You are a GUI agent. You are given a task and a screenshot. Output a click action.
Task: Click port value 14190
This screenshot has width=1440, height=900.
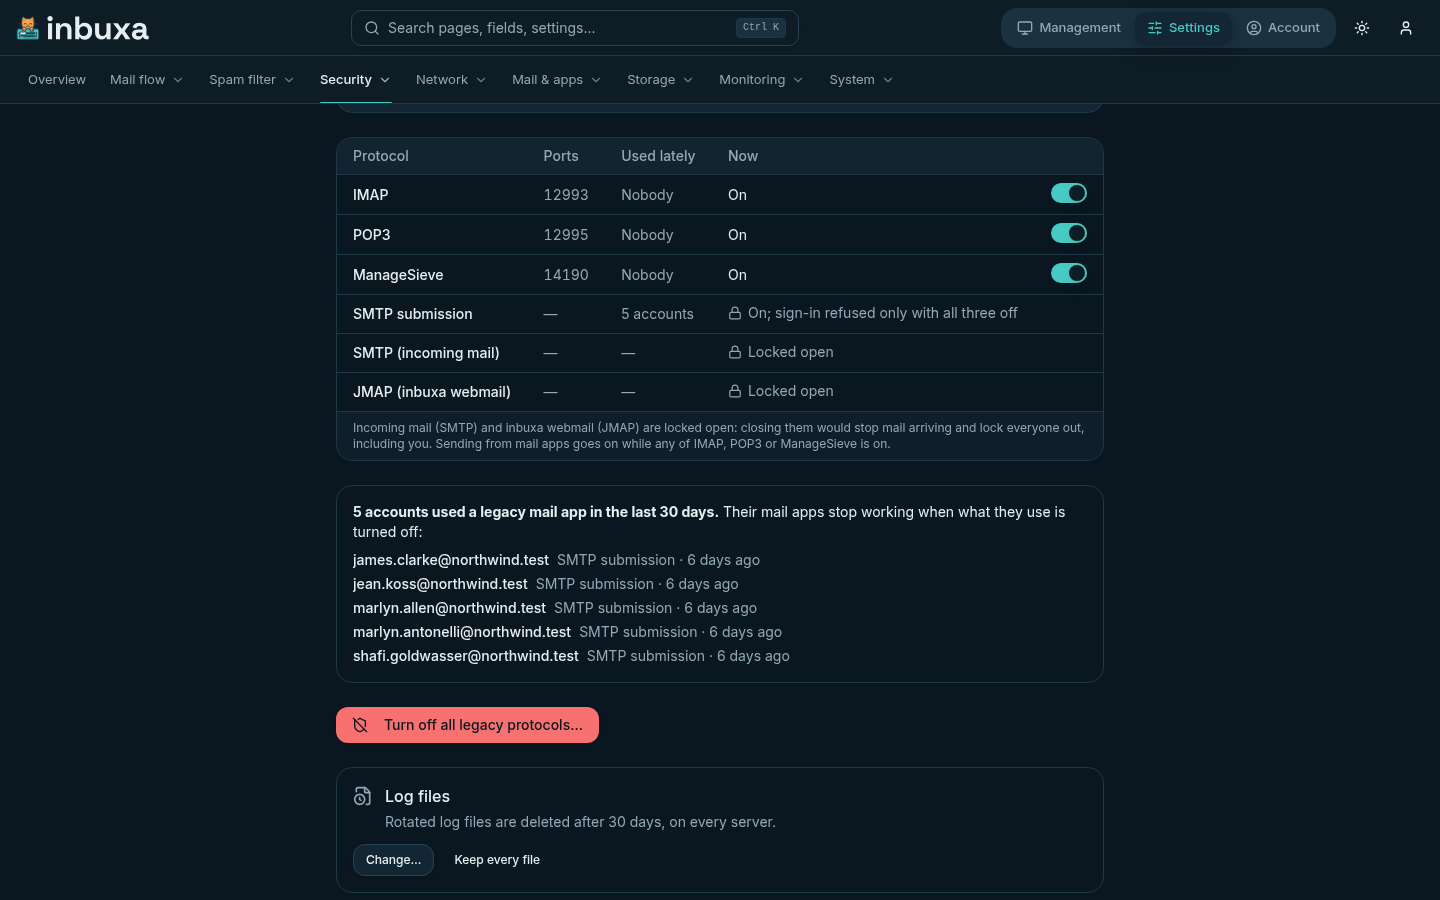[566, 275]
